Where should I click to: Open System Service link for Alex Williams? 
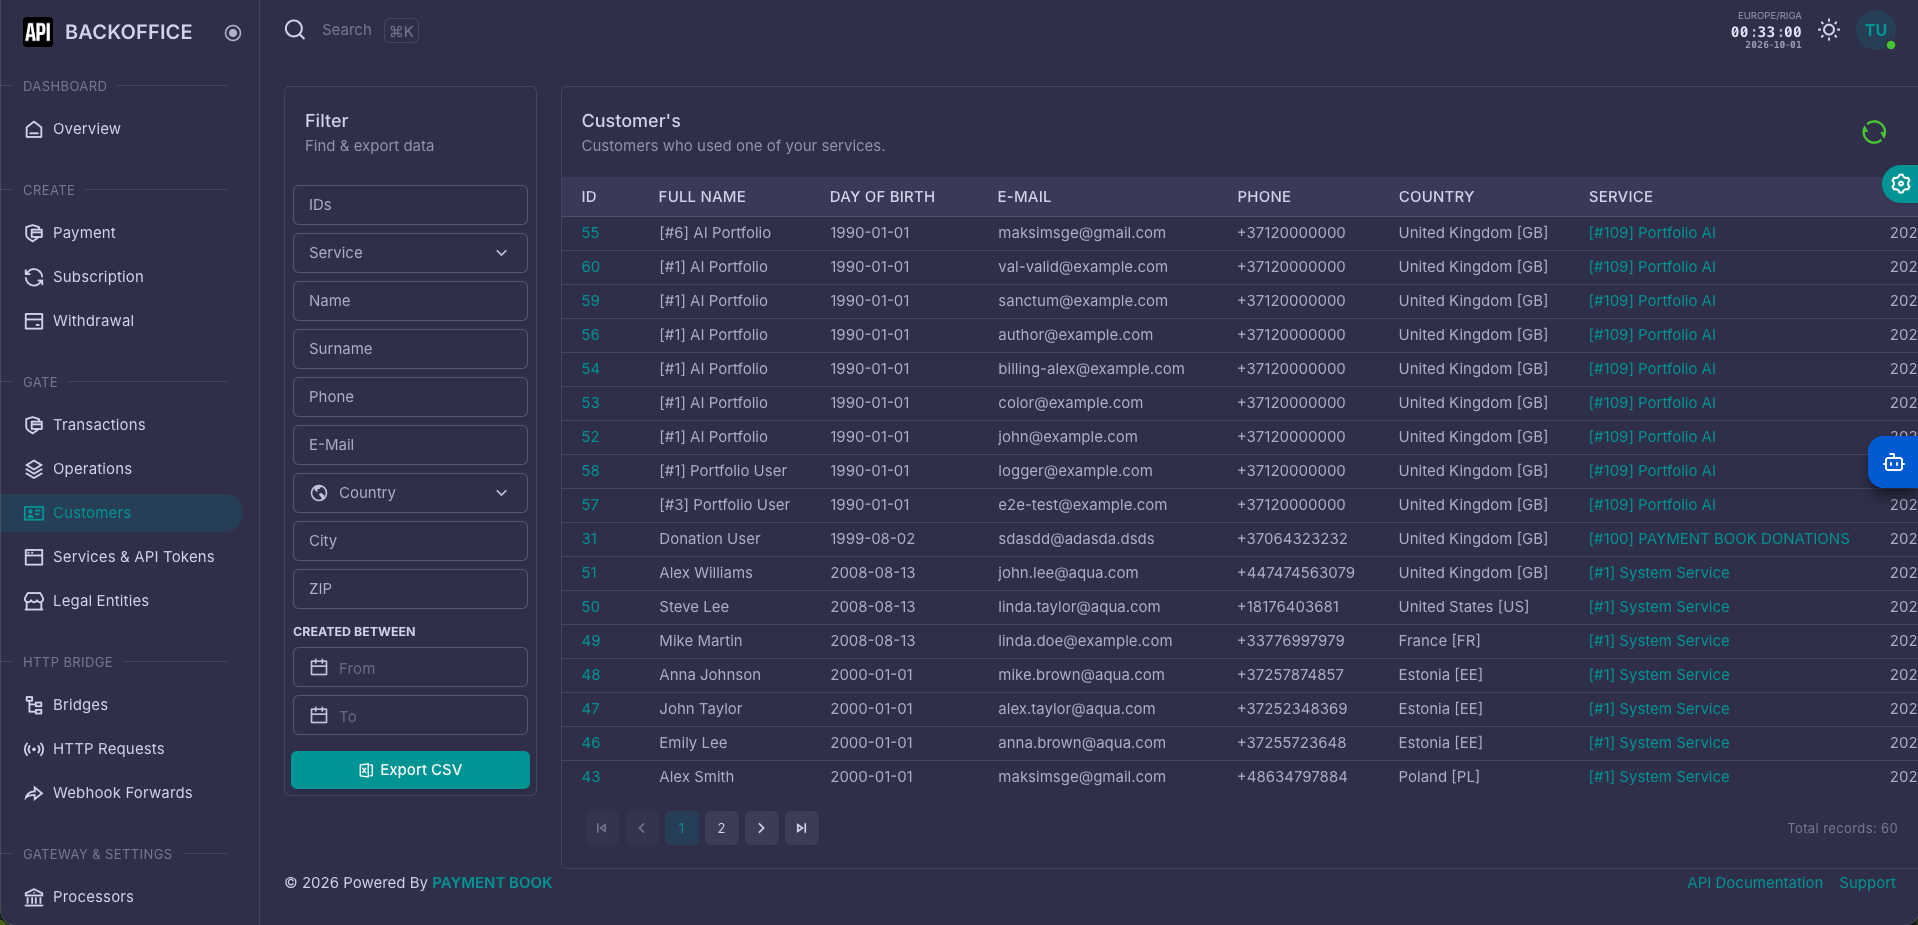pyautogui.click(x=1659, y=573)
